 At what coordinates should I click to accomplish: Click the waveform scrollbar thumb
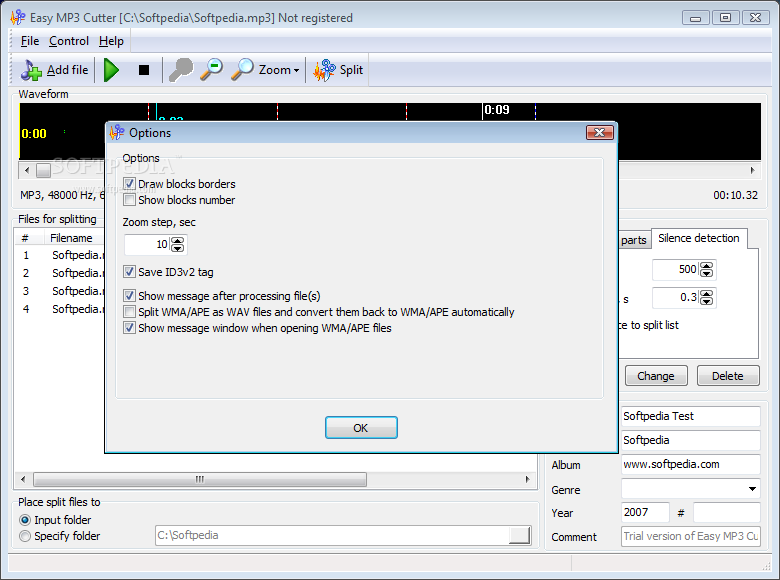pos(43,170)
